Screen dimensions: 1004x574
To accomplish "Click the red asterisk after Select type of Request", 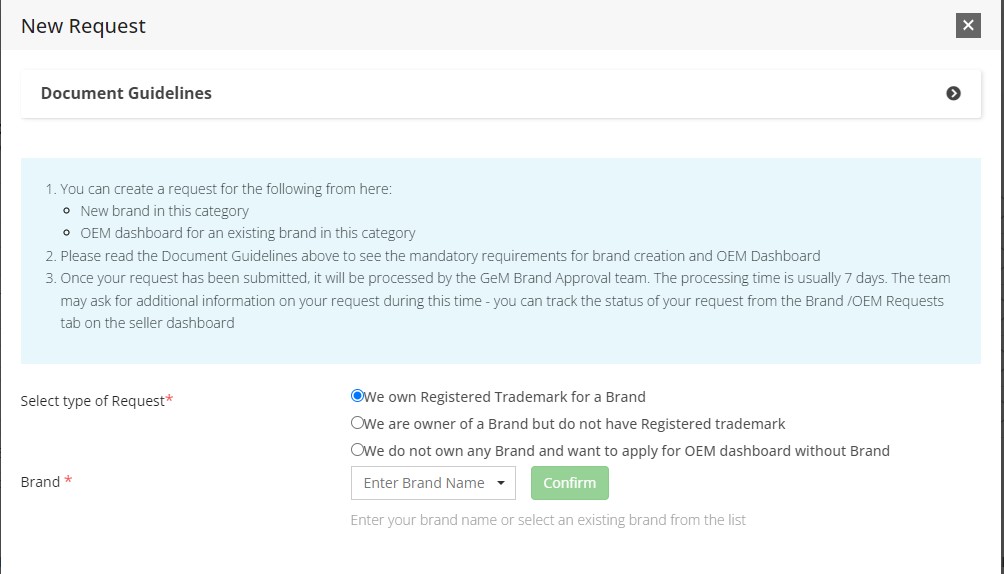I will (169, 400).
